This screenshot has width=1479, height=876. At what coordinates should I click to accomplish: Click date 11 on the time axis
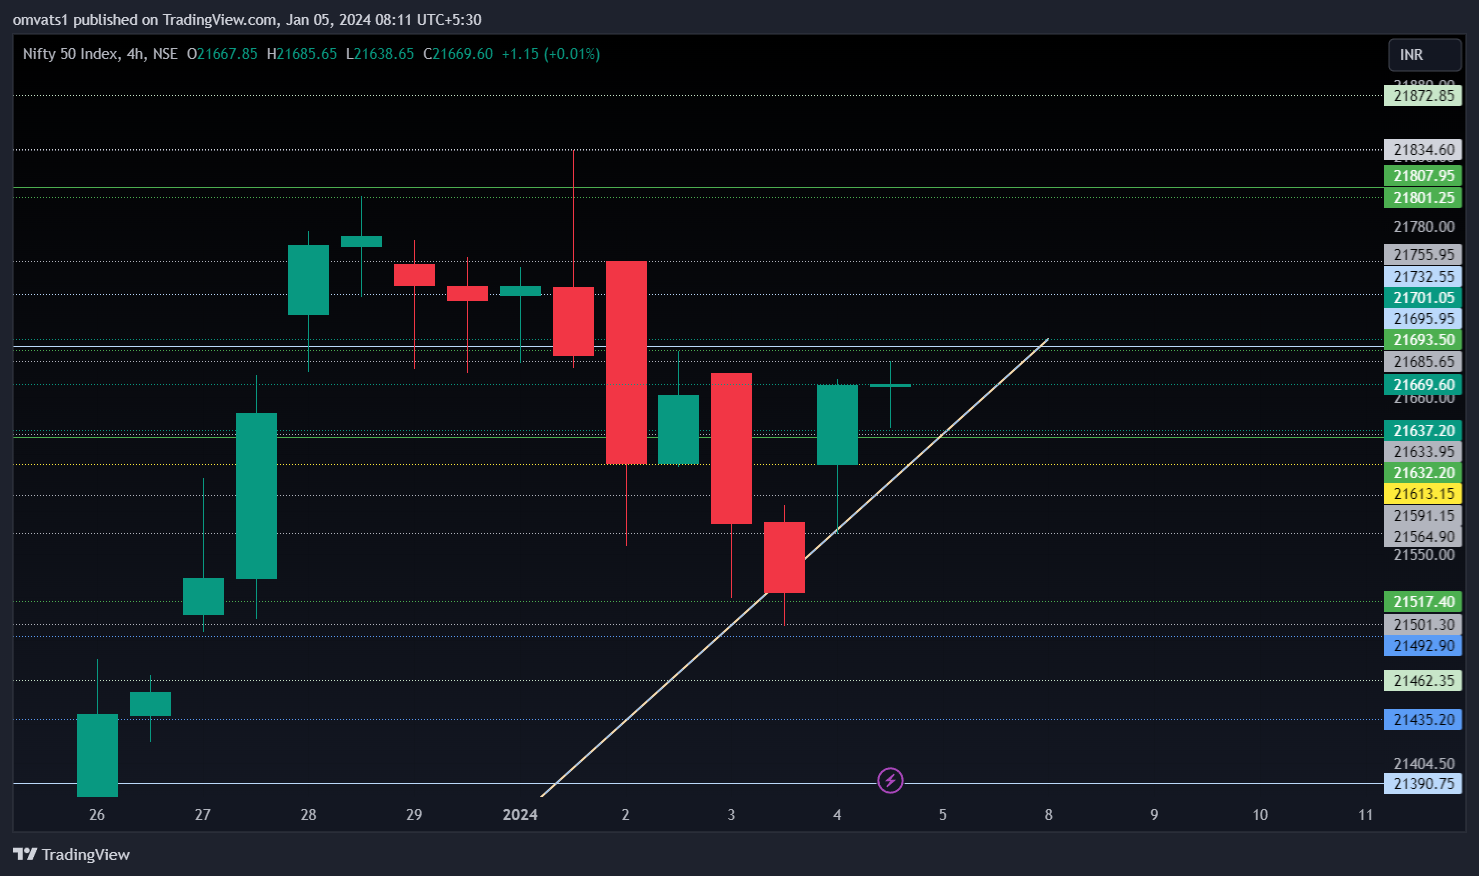pyautogui.click(x=1365, y=815)
